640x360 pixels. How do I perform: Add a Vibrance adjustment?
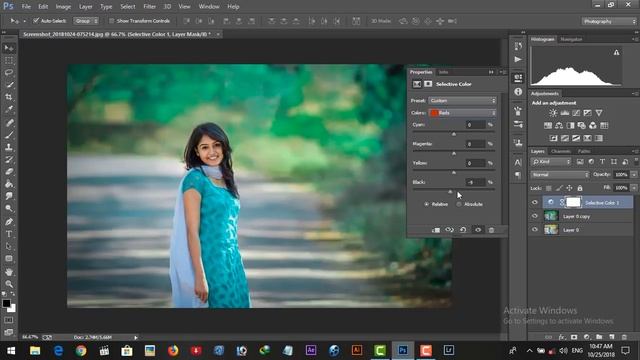599,113
